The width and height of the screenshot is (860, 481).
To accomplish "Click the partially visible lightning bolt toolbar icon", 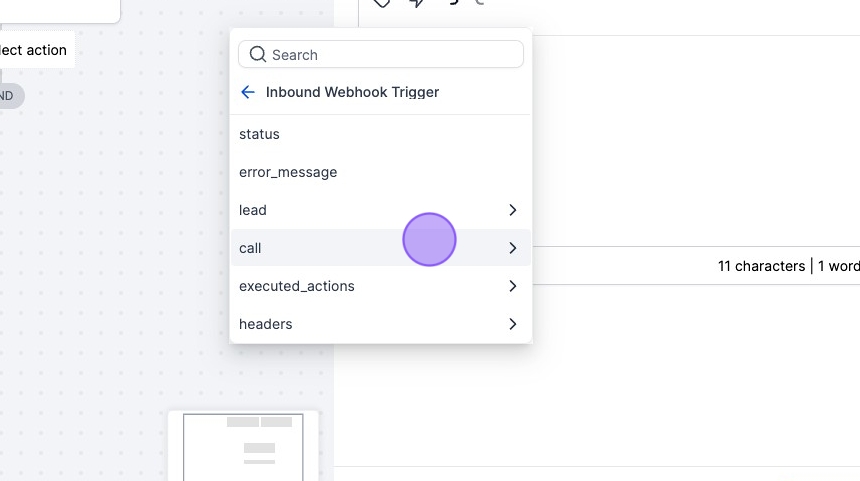I will [416, 3].
